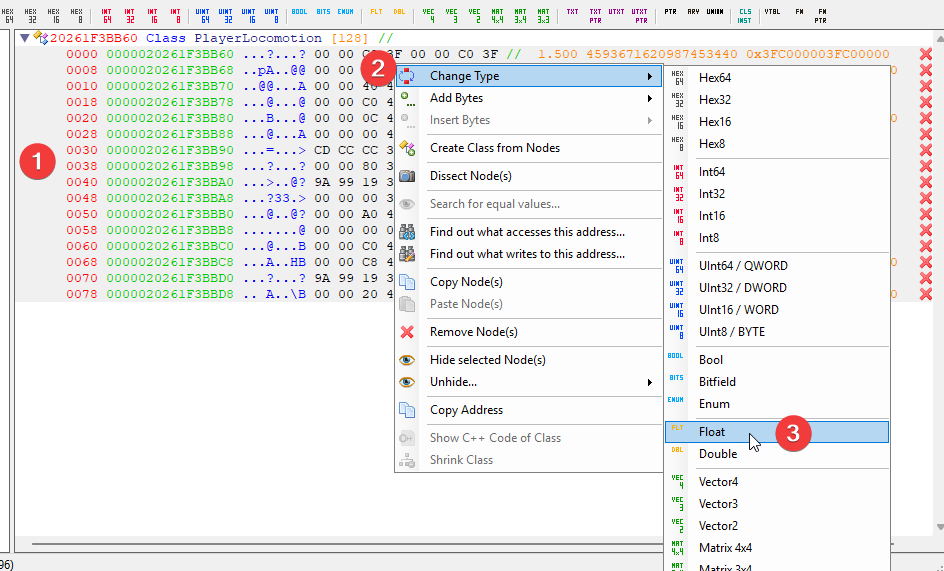Select the red INT 64 toolbar icon
This screenshot has height=571, width=944.
[x=107, y=16]
